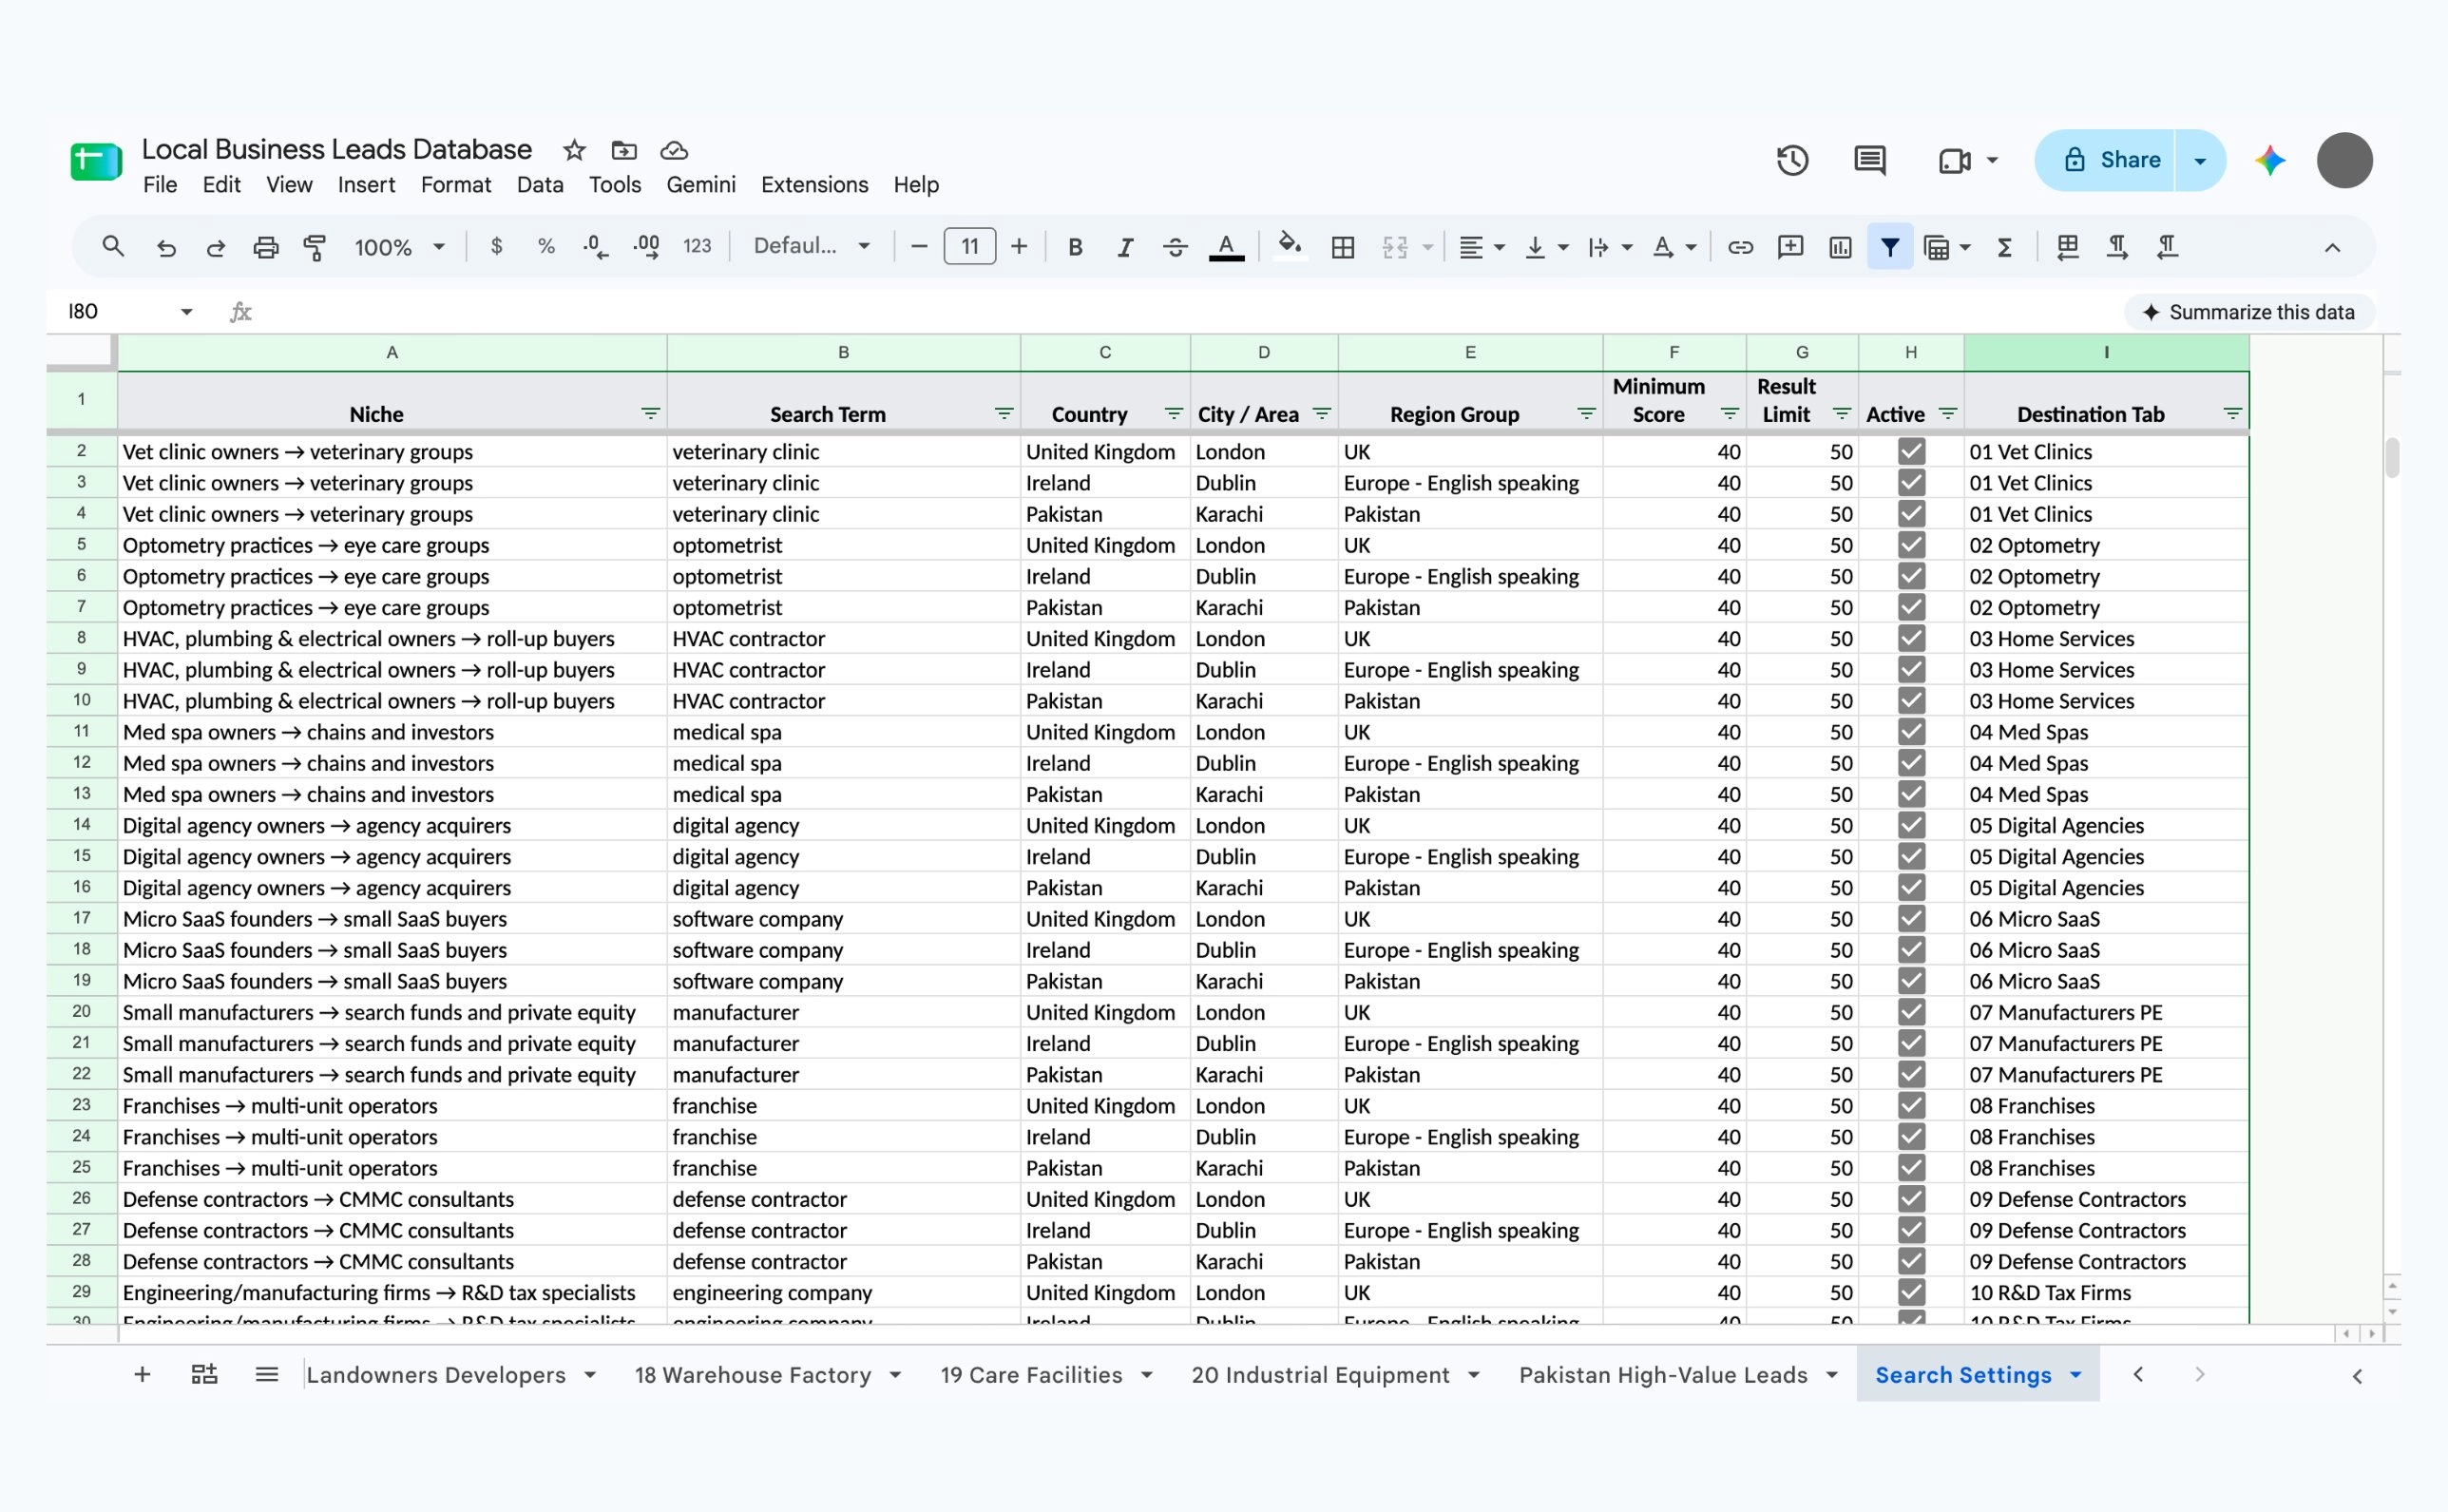The image size is (2448, 1512).
Task: Open the Country column filter
Action: point(1173,414)
